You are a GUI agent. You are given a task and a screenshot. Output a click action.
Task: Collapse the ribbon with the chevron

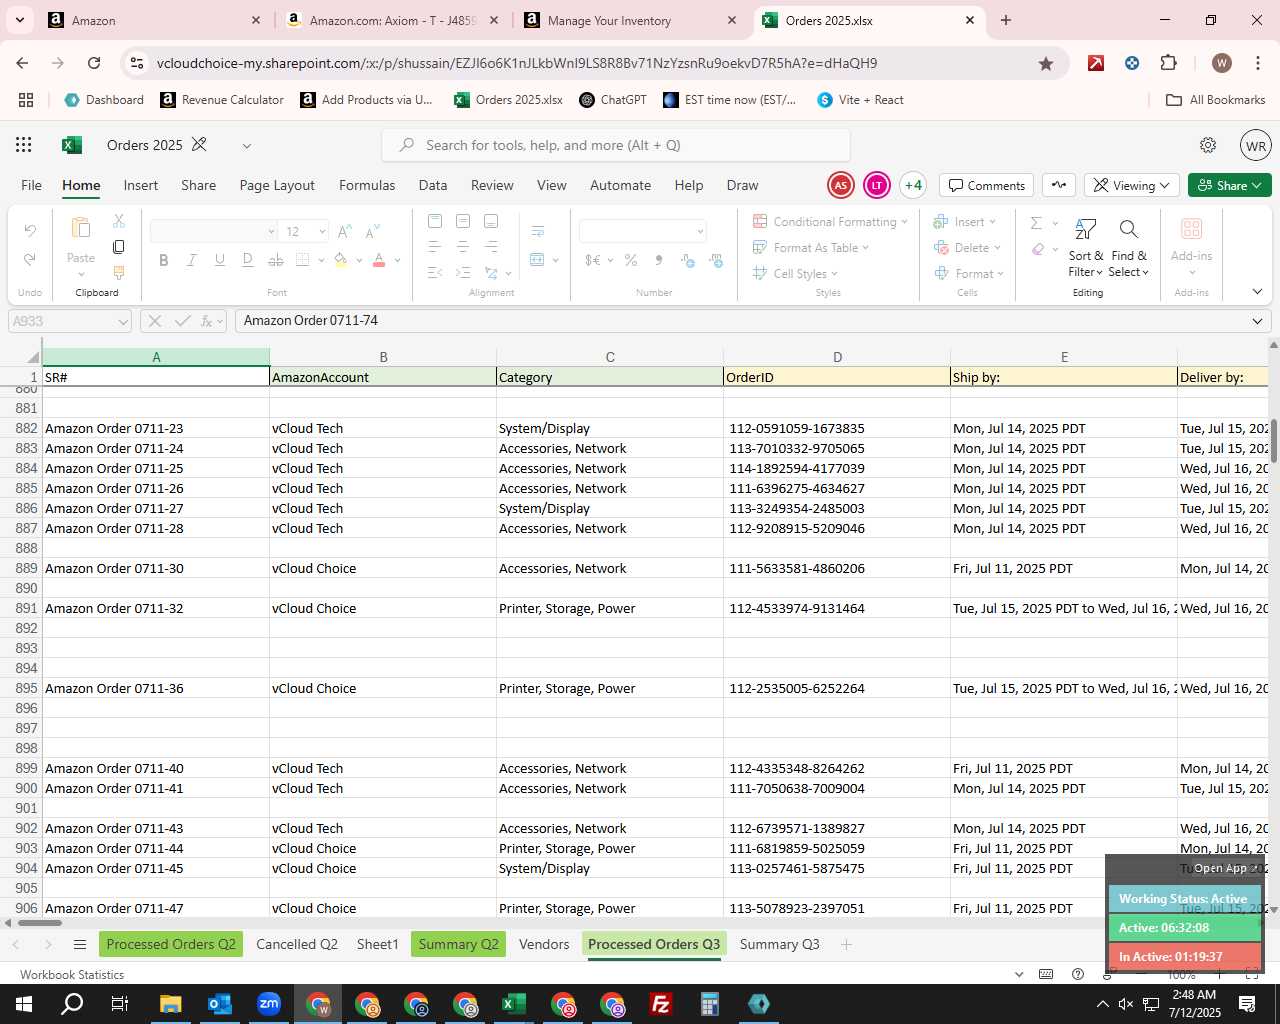coord(1257,292)
